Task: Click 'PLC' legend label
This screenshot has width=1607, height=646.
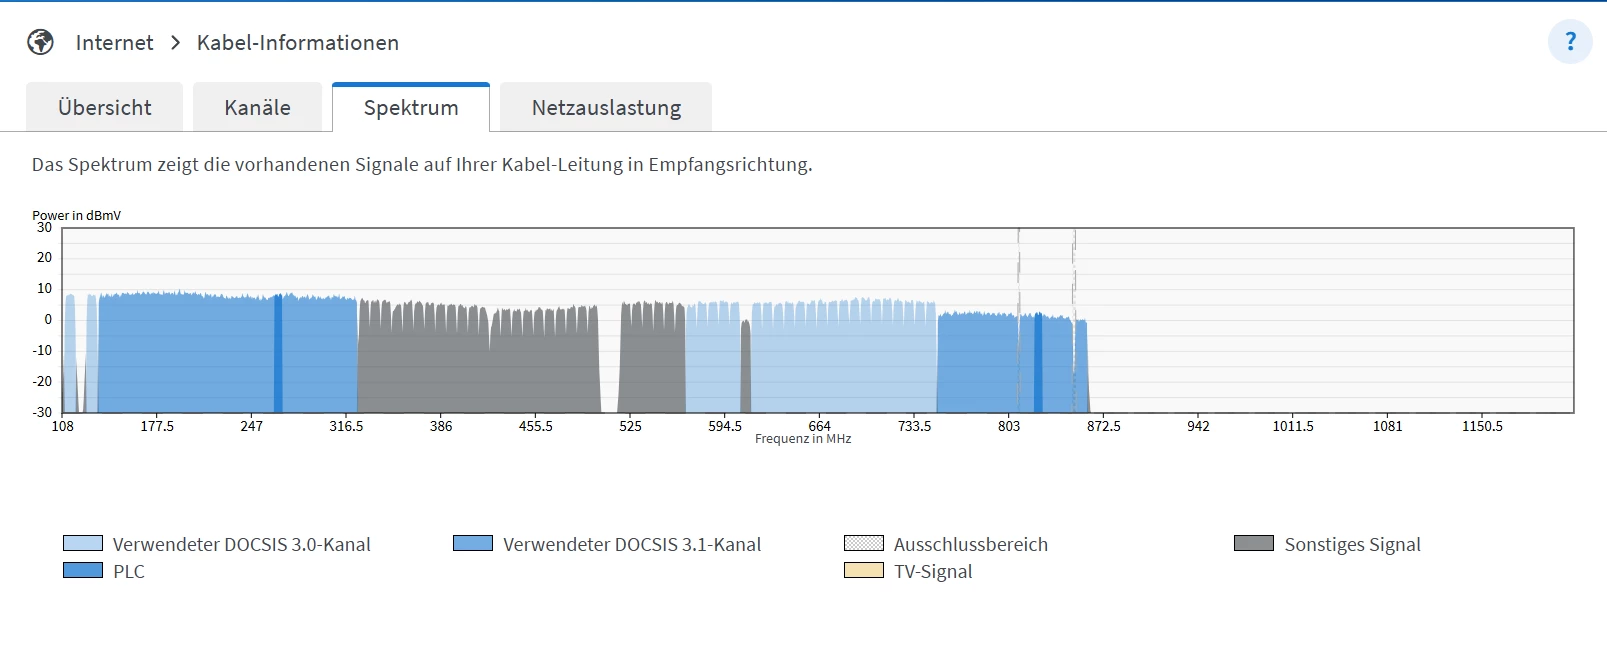Action: (129, 571)
